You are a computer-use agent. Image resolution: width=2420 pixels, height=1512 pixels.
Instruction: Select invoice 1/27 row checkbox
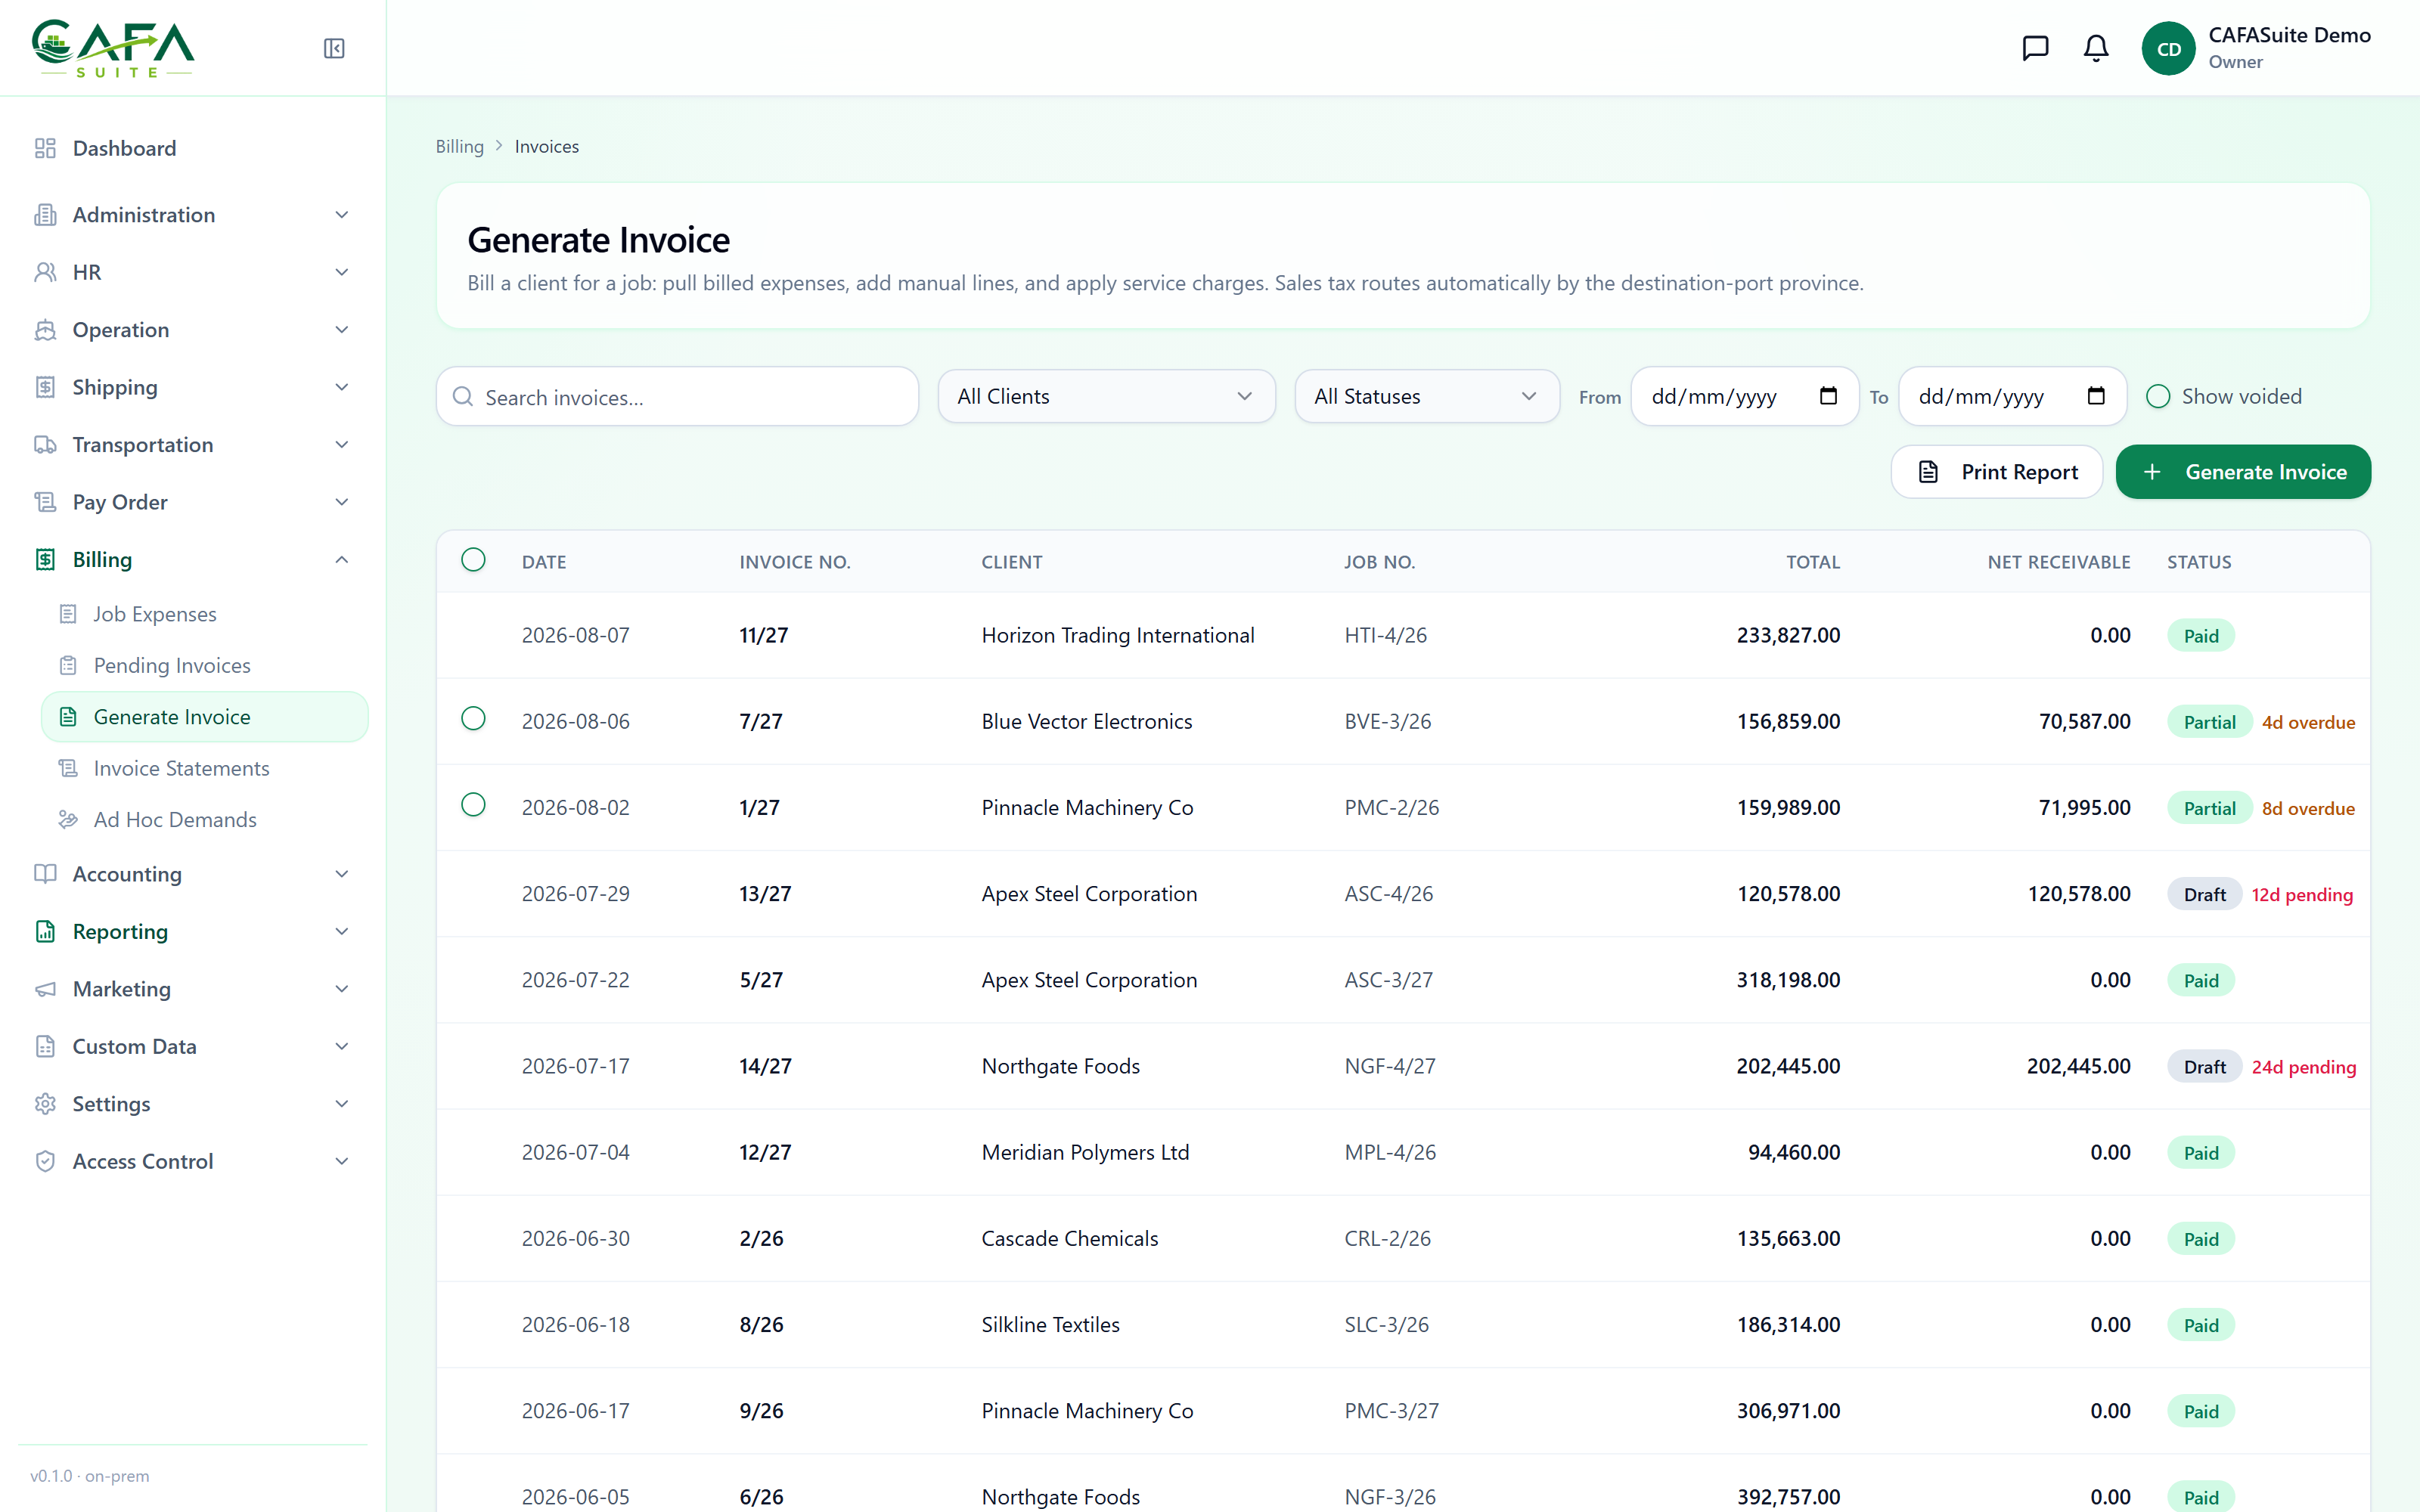click(x=473, y=805)
